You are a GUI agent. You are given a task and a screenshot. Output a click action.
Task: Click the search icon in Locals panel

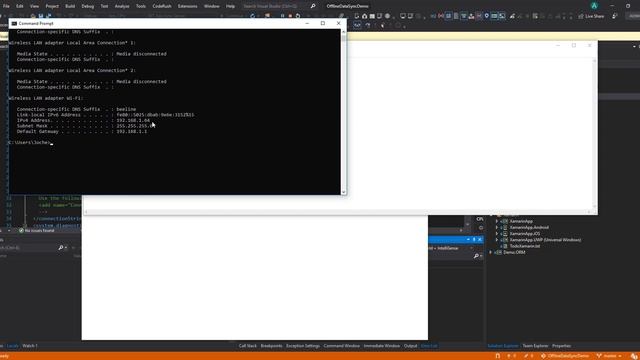[61, 247]
